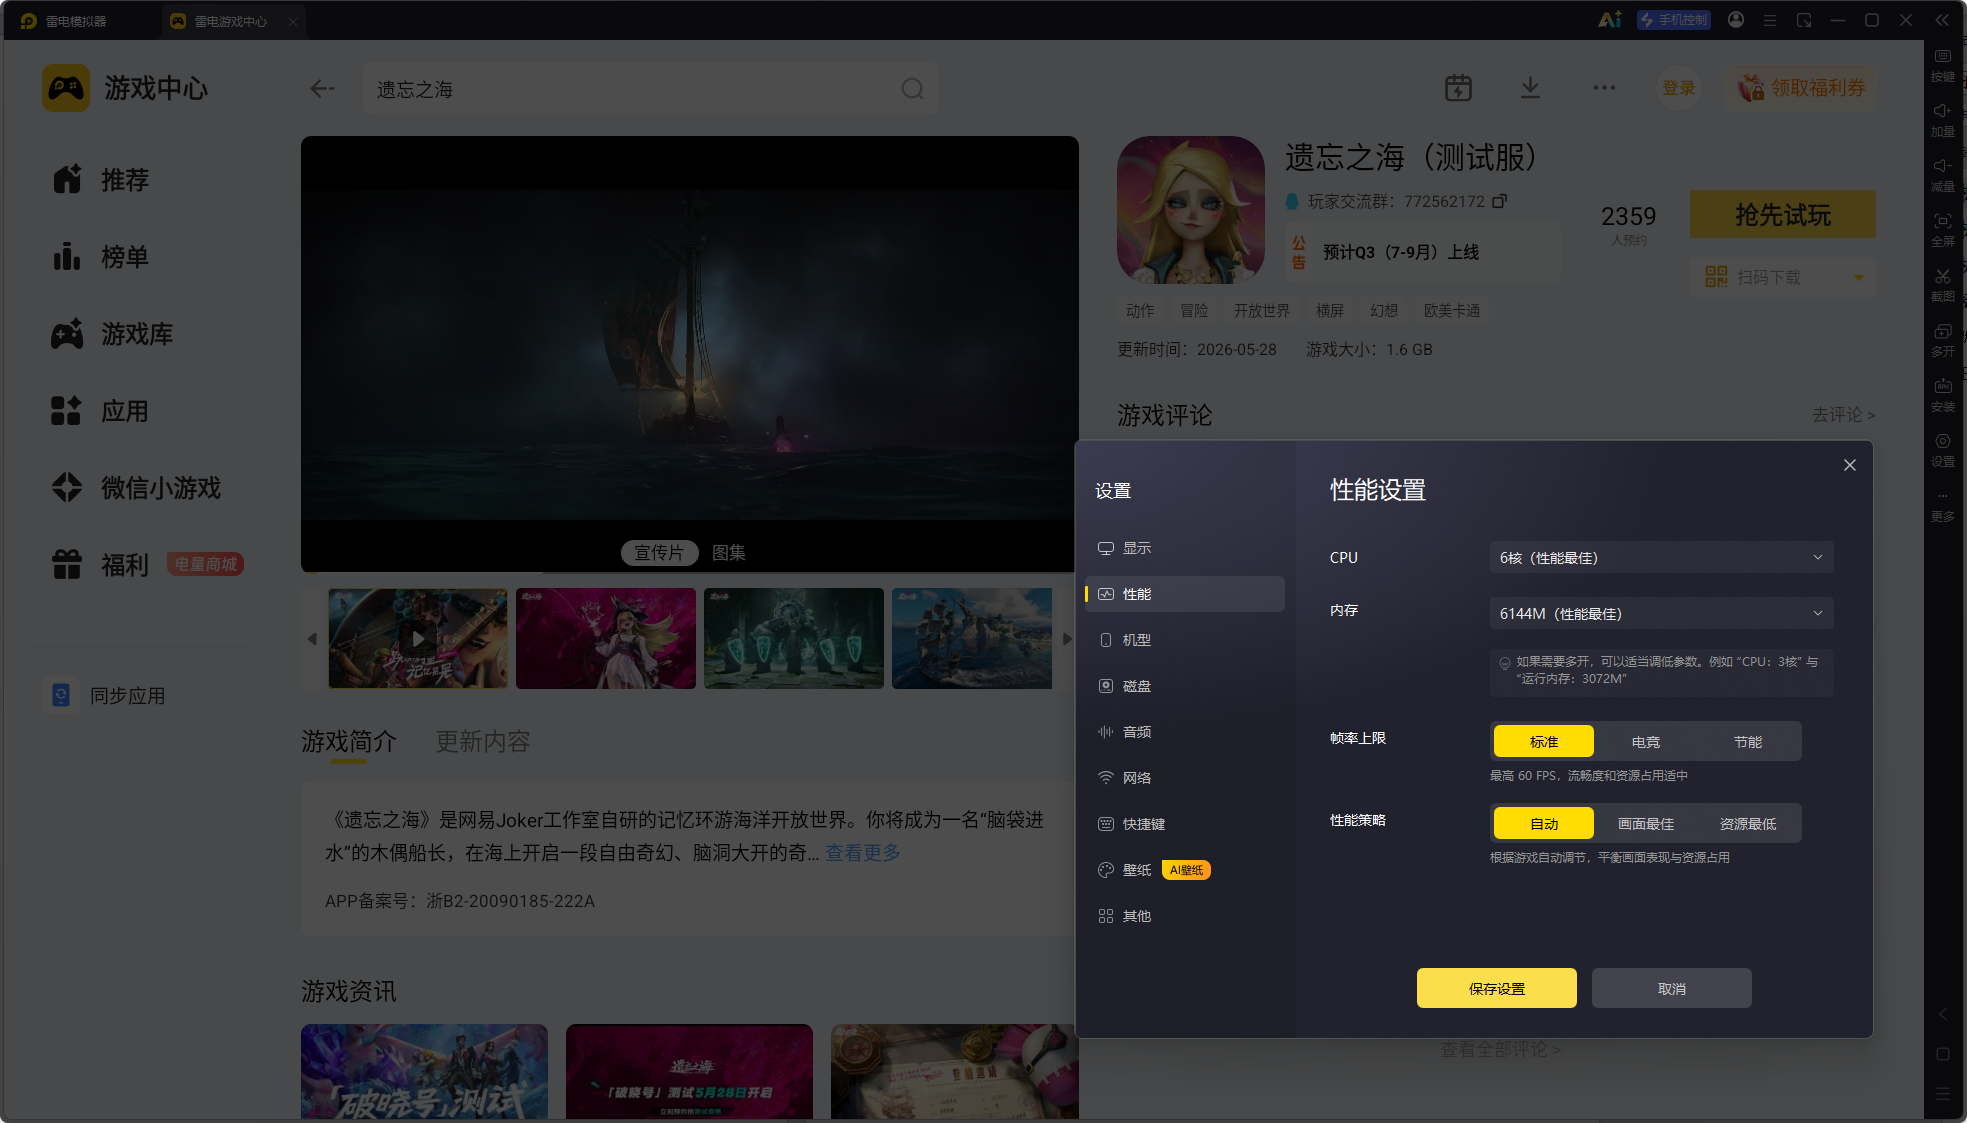Open the 内存 memory dropdown
Screen dimensions: 1967x1123
(1661, 613)
